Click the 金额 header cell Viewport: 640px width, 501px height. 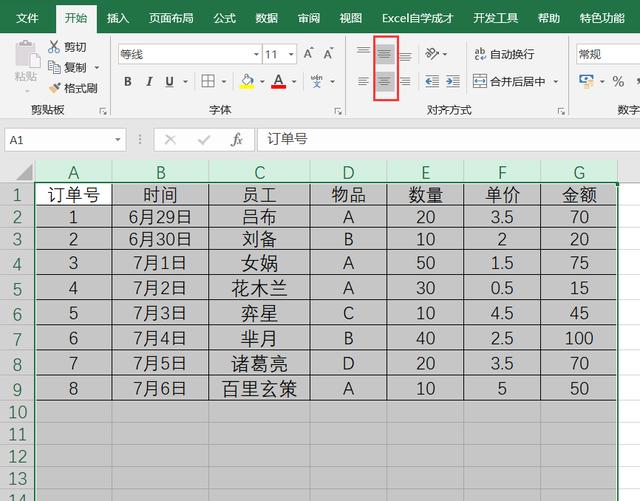click(x=579, y=194)
